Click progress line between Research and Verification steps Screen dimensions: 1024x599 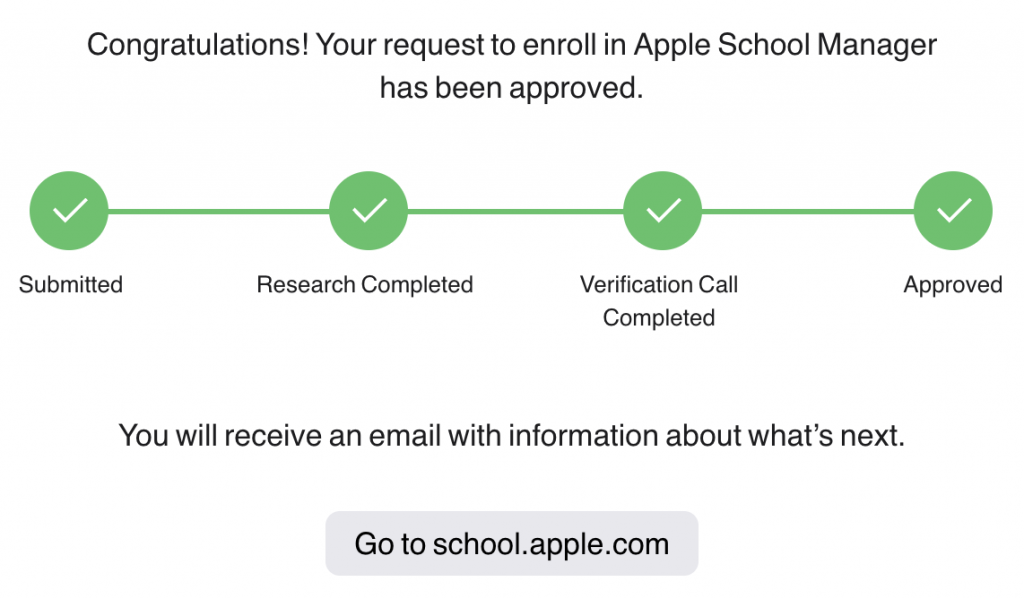pos(515,211)
